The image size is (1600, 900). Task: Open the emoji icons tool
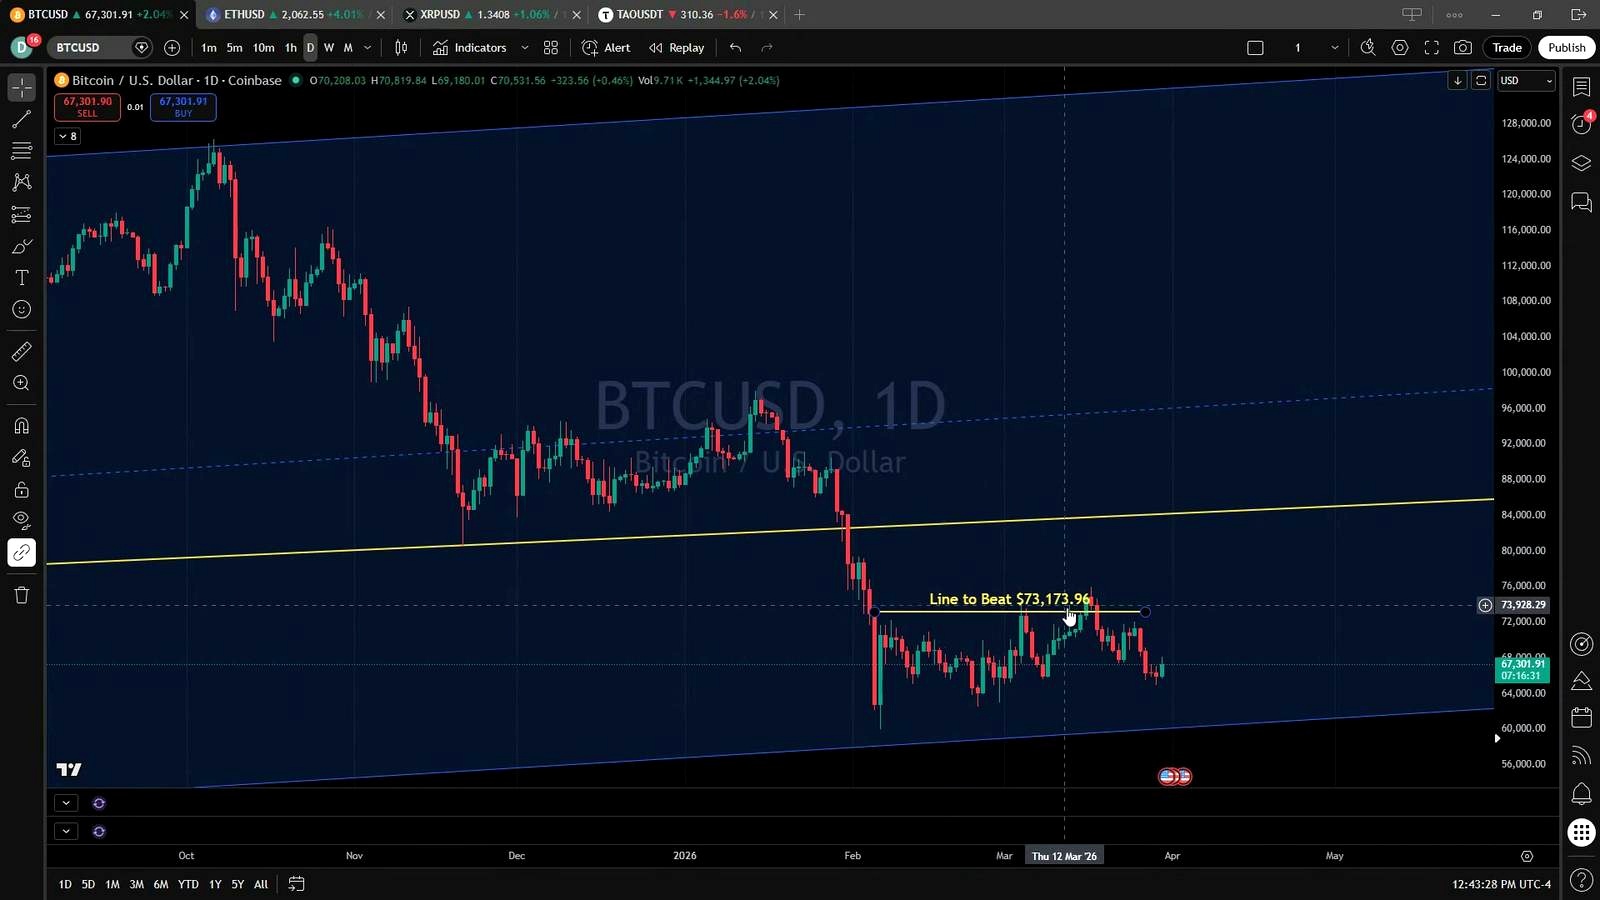pos(21,310)
